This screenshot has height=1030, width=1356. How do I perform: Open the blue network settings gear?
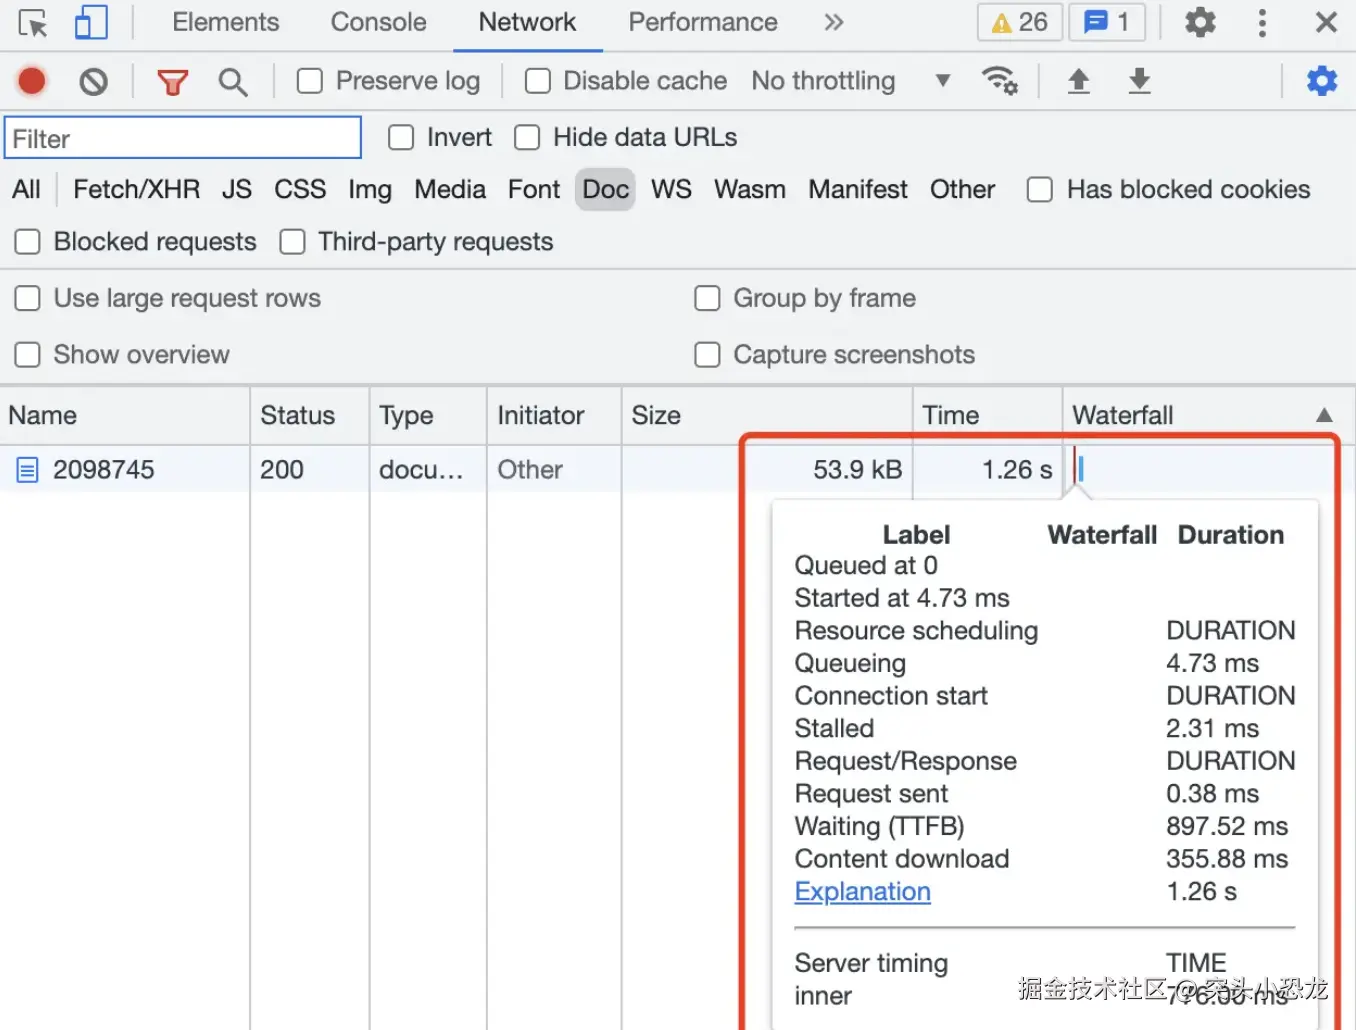[1322, 80]
